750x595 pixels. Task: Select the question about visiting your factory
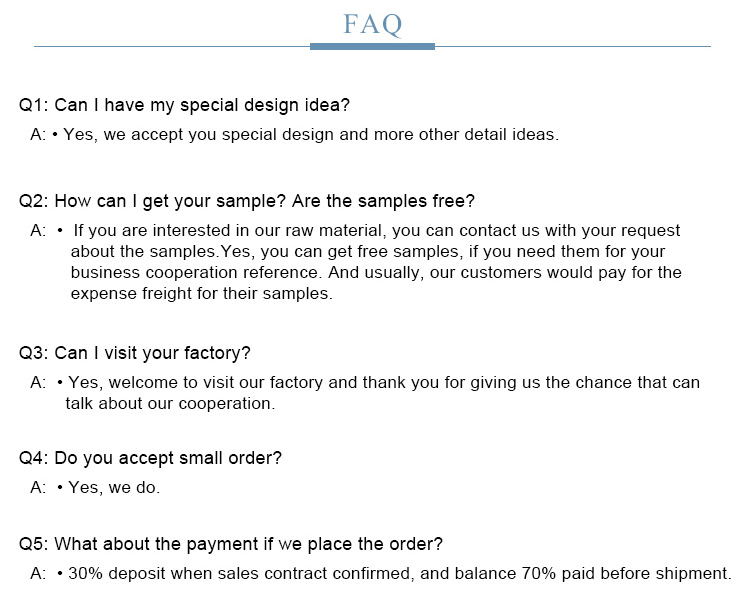click(x=134, y=353)
